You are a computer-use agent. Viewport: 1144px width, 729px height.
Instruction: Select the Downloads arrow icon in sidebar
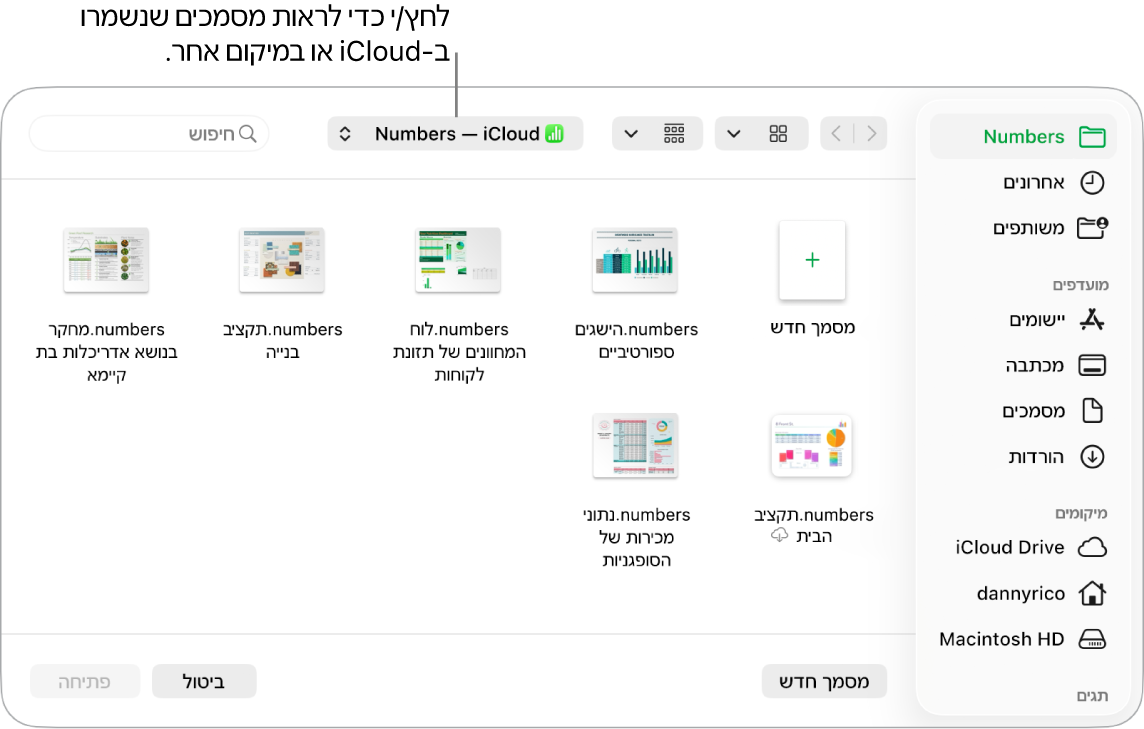(x=1092, y=457)
